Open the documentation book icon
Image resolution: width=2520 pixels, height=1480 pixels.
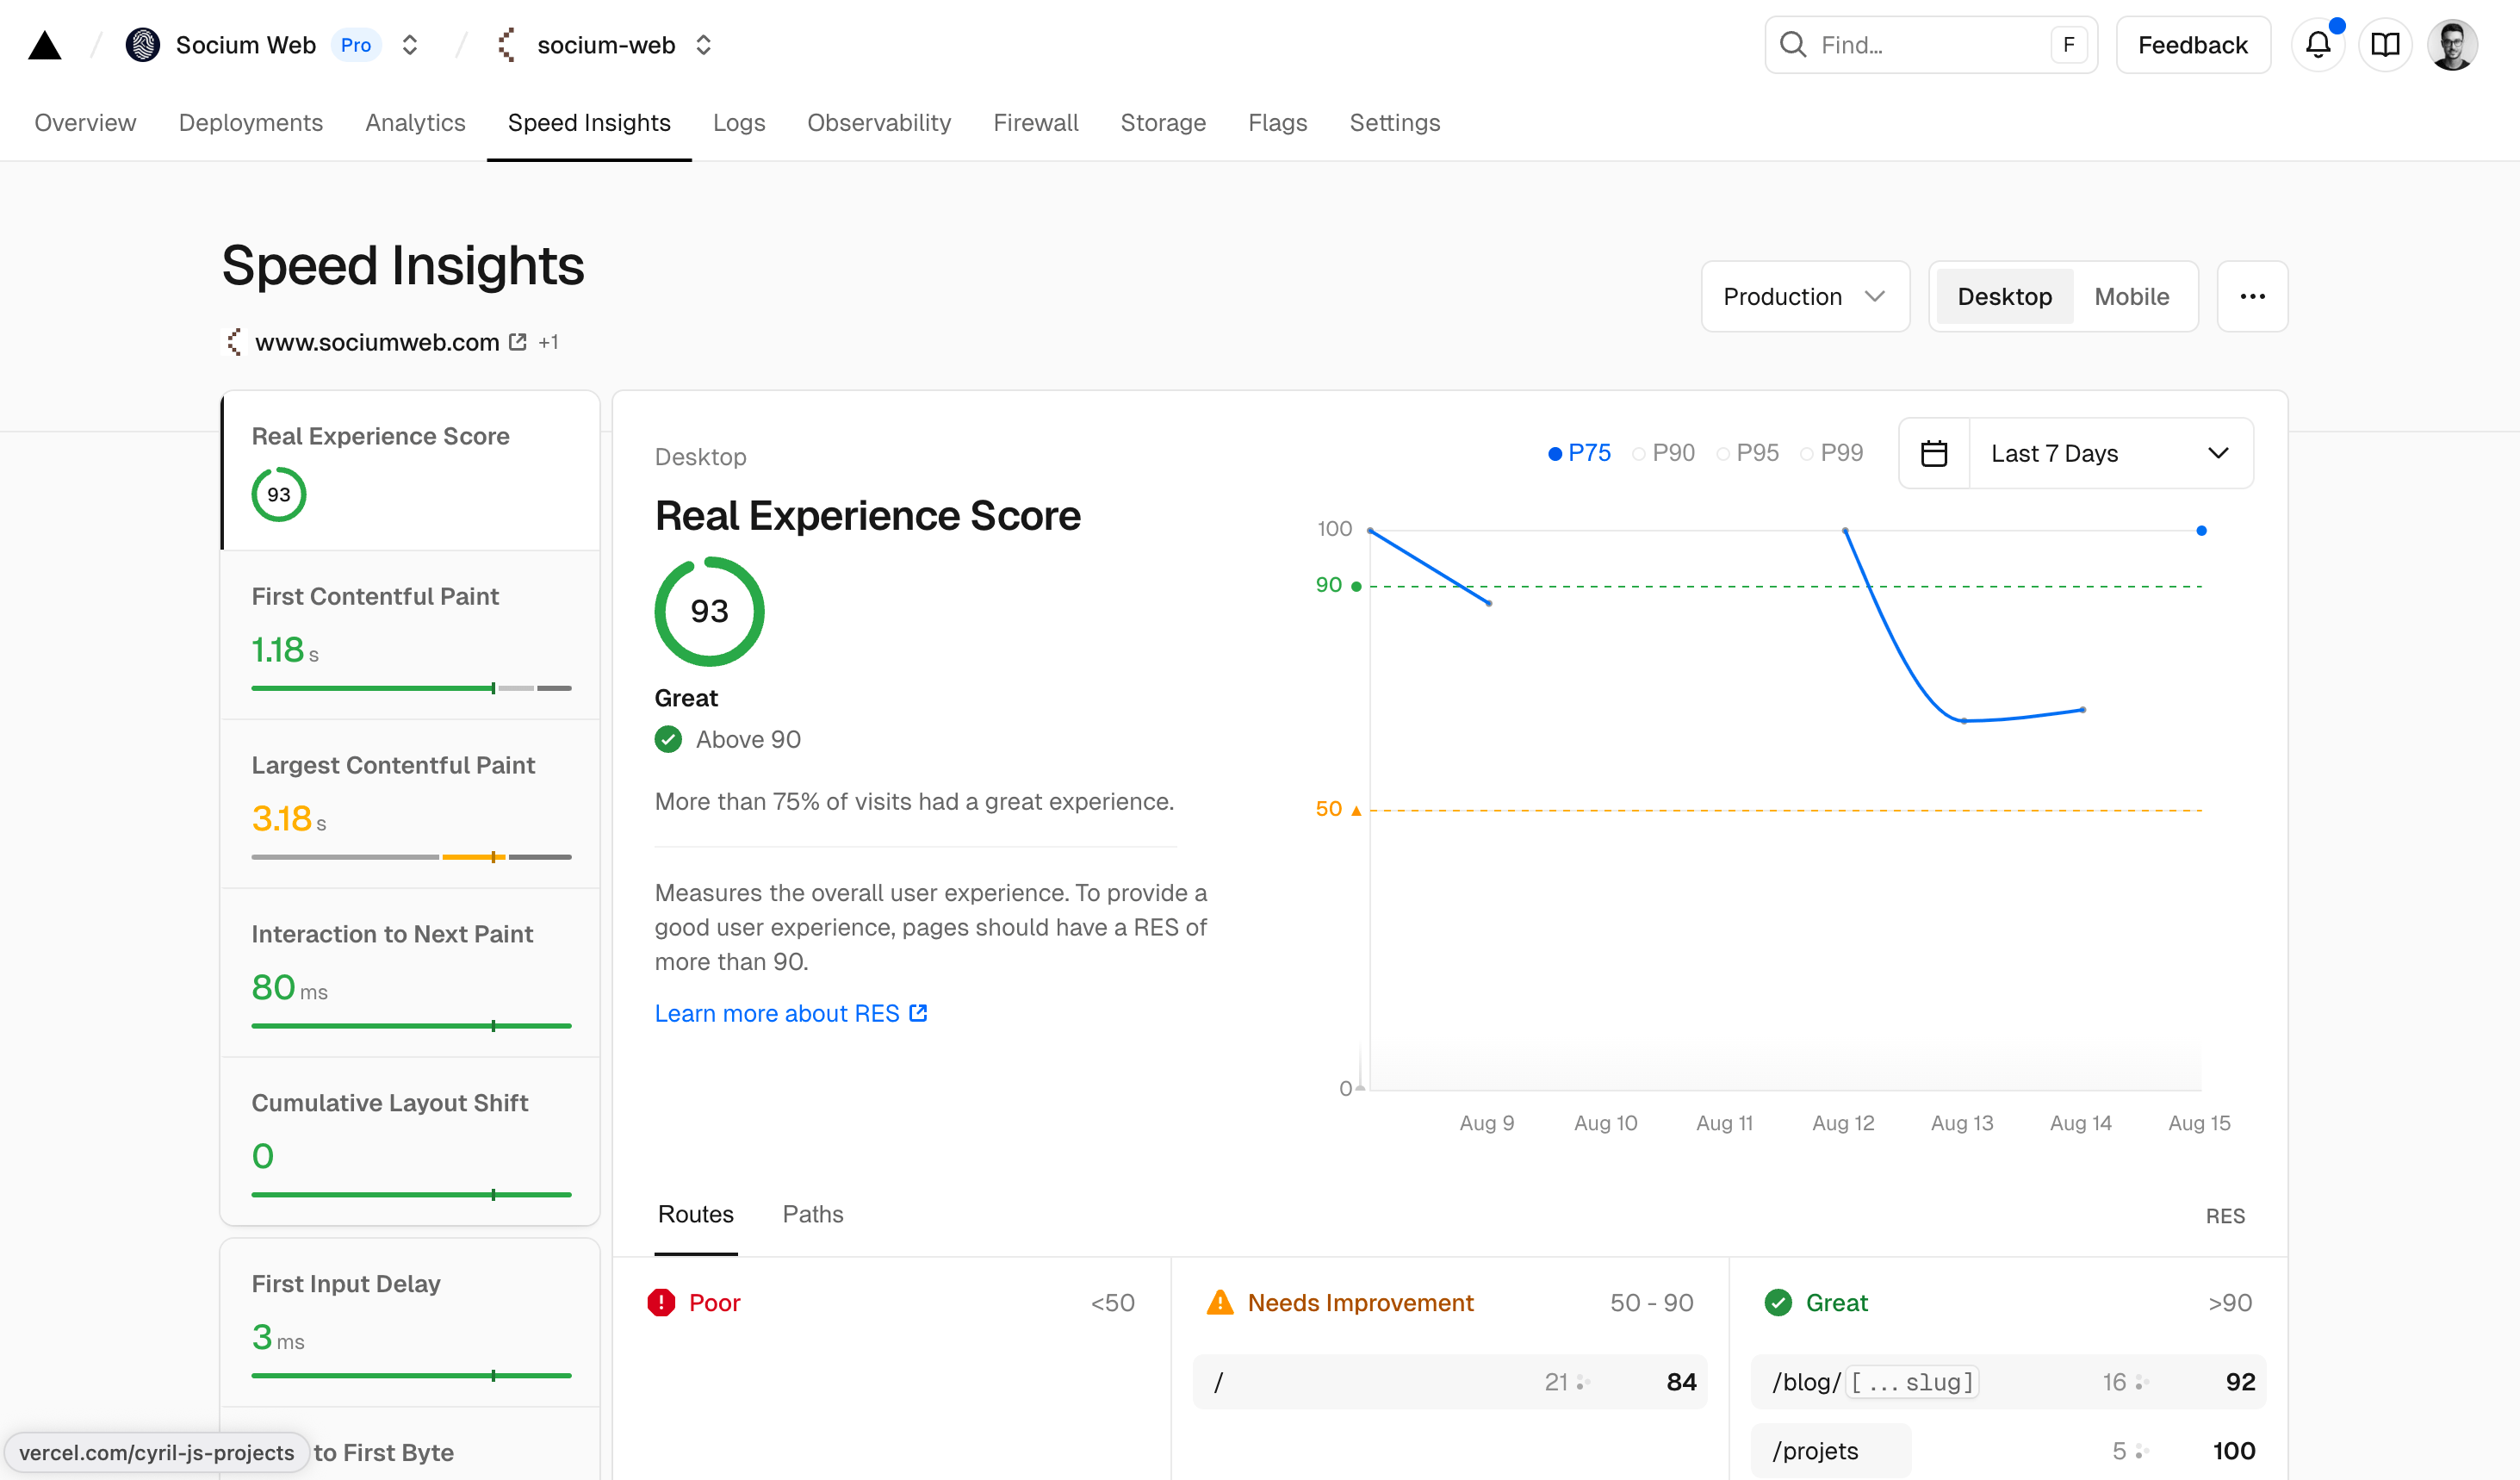(x=2385, y=44)
